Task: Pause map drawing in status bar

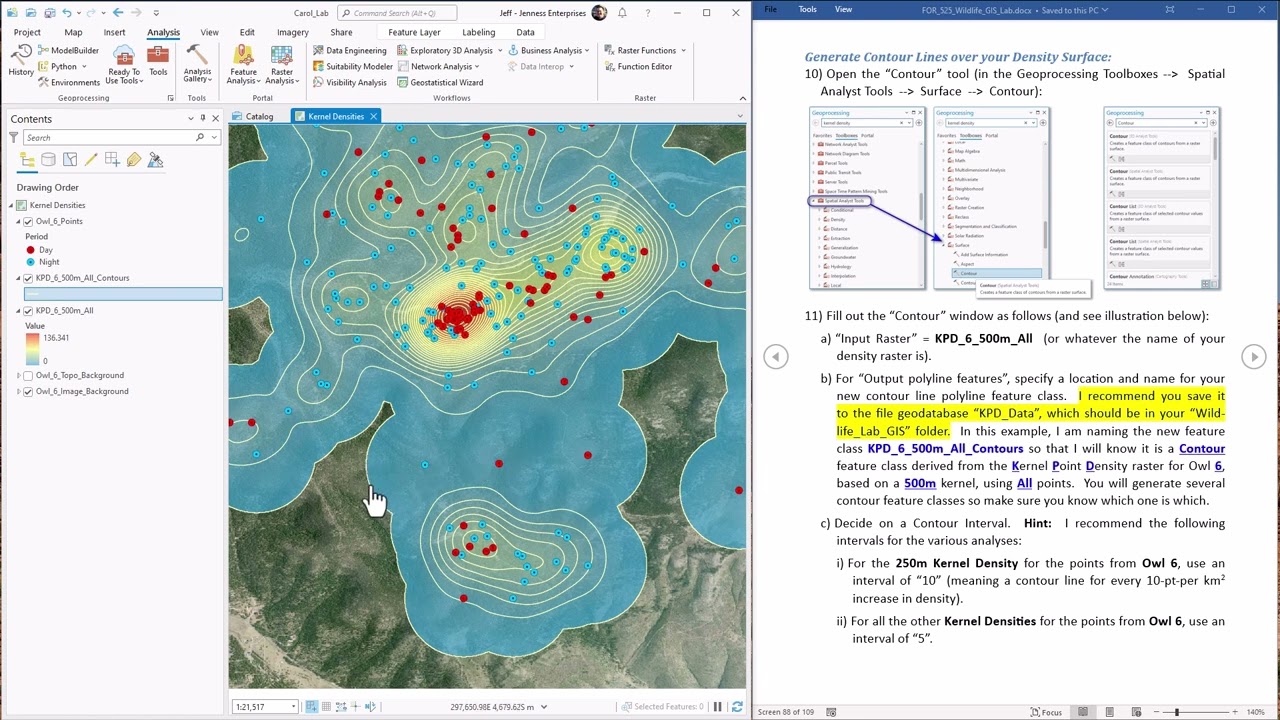Action: click(717, 707)
